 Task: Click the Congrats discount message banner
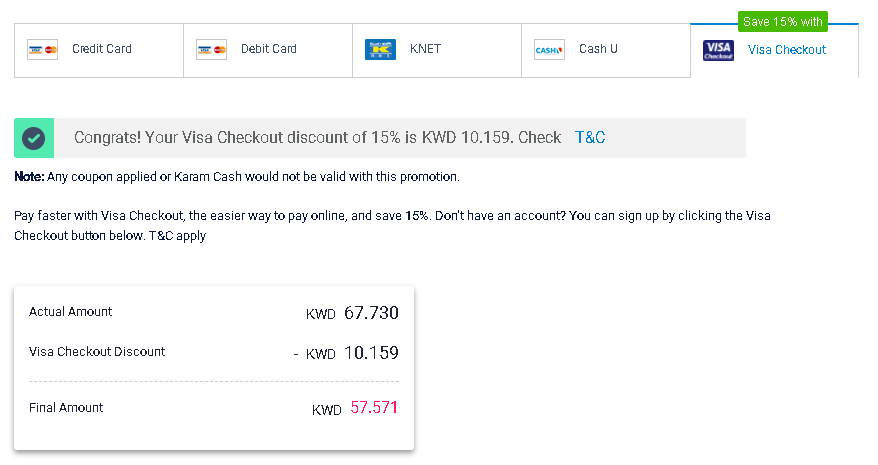380,138
